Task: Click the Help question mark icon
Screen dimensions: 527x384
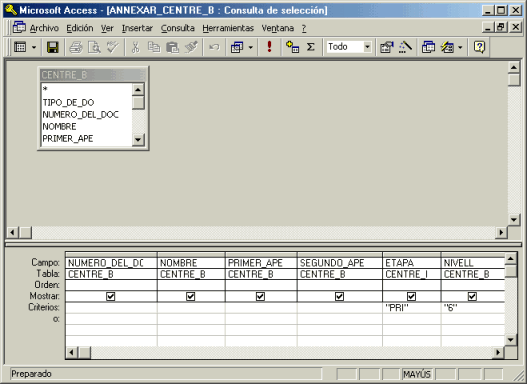Action: (479, 47)
